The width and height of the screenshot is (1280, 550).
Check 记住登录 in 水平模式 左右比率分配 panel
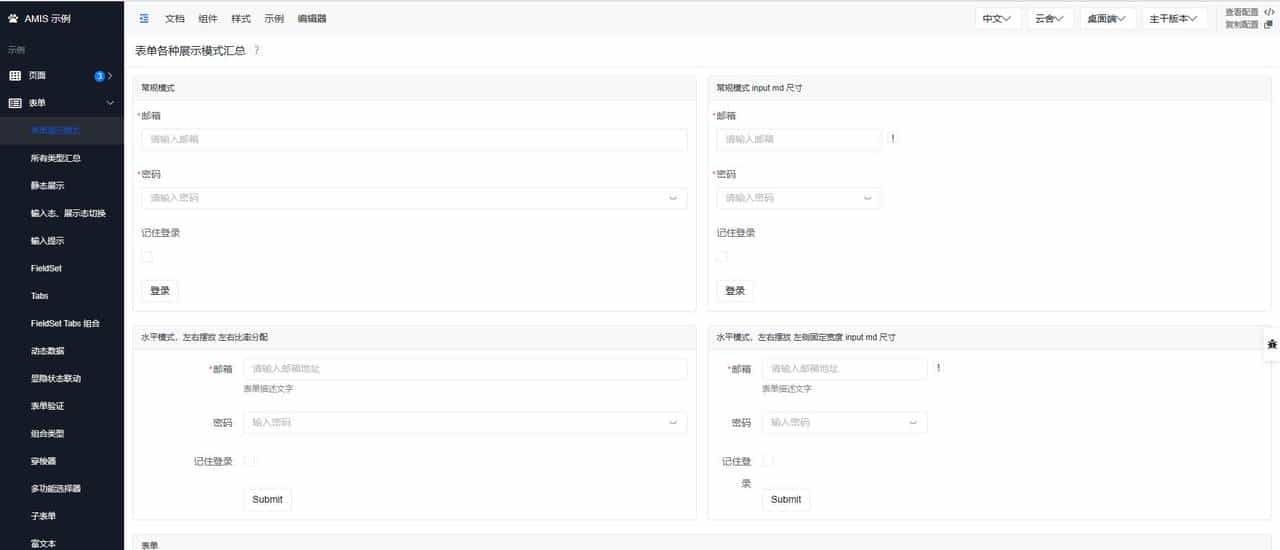249,461
